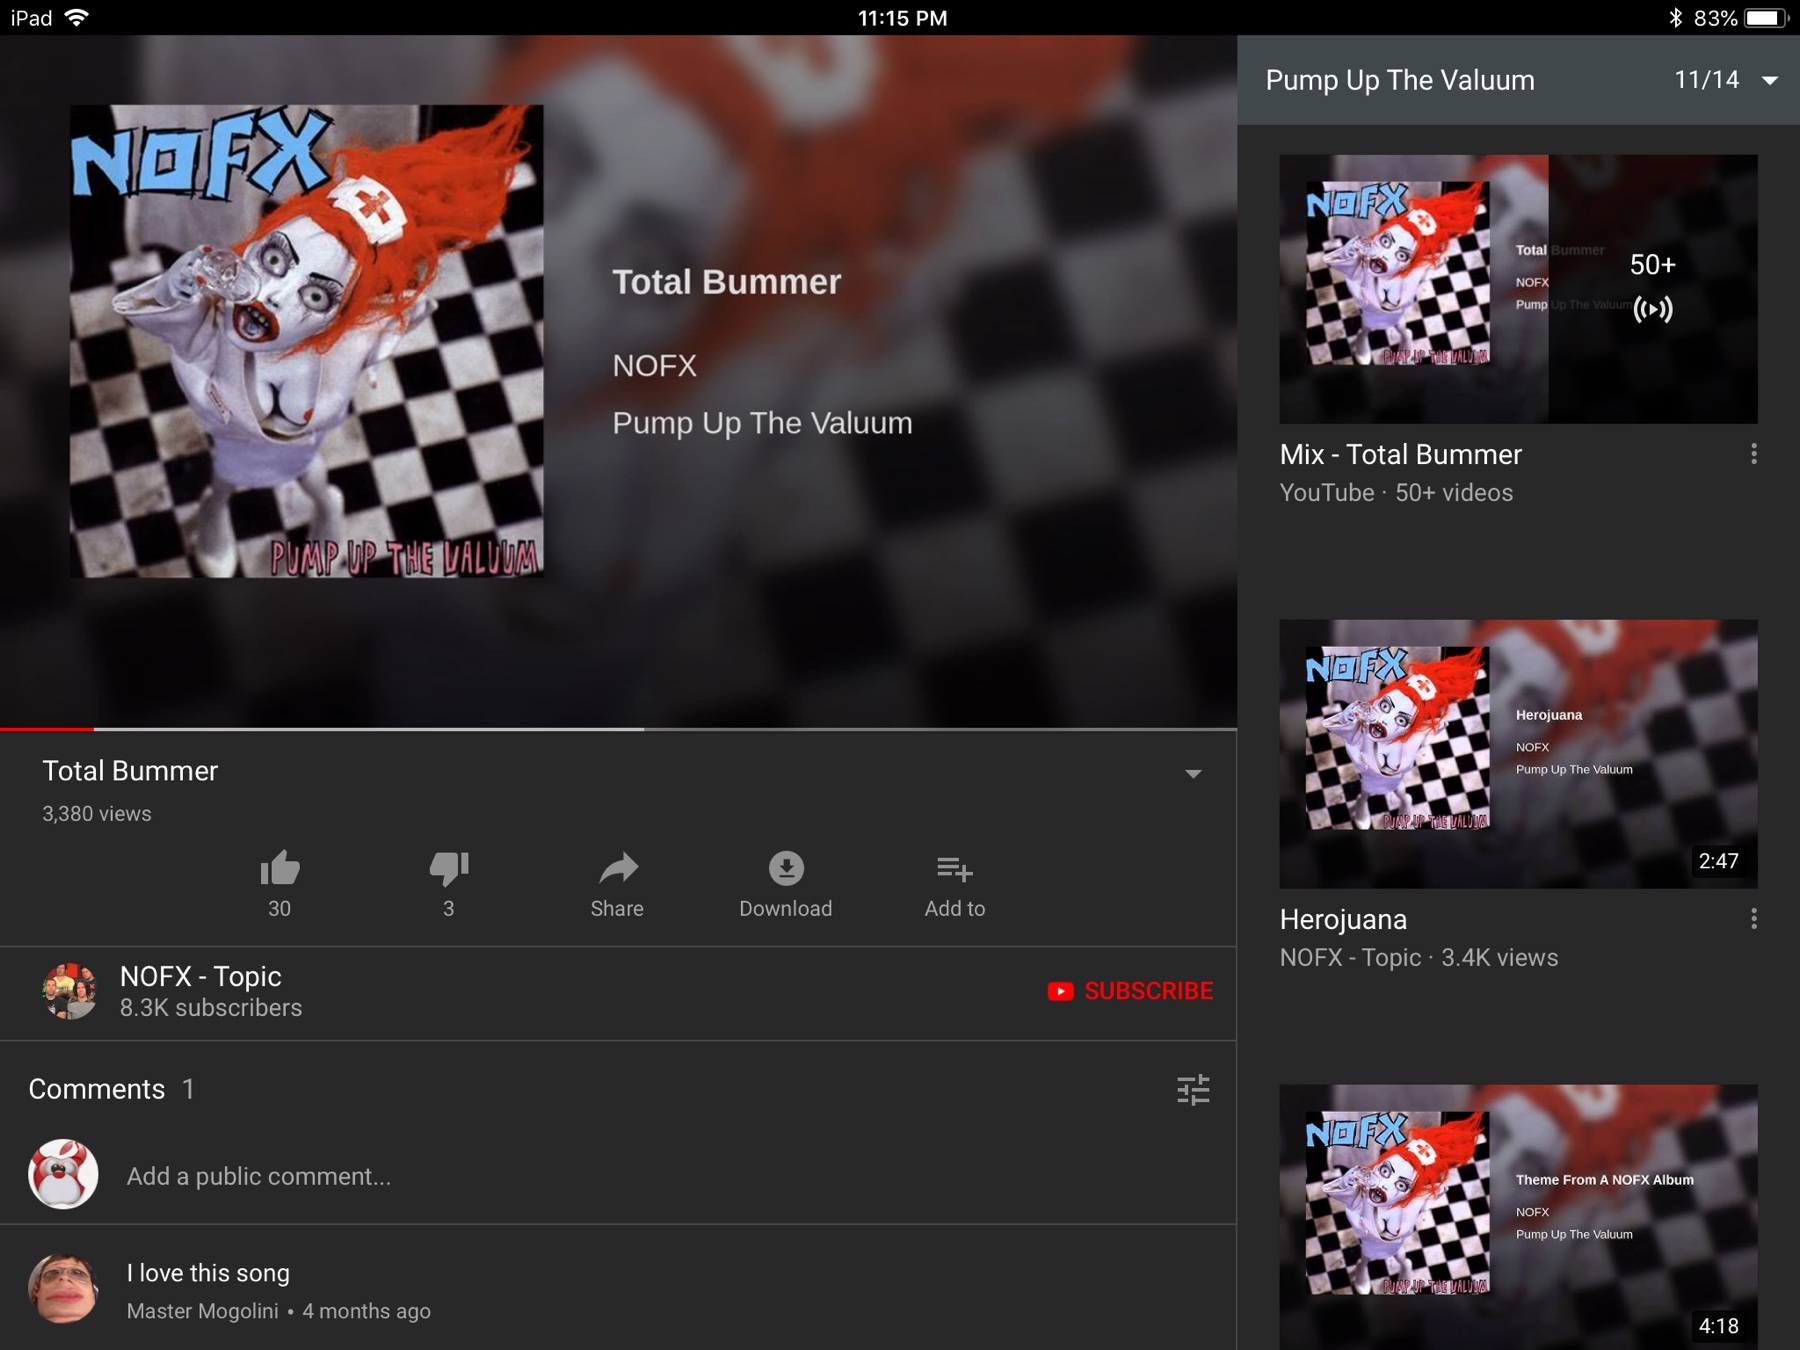Subscribe to NOFX - Topic
Screen dimensions: 1800x1350
tap(1130, 991)
